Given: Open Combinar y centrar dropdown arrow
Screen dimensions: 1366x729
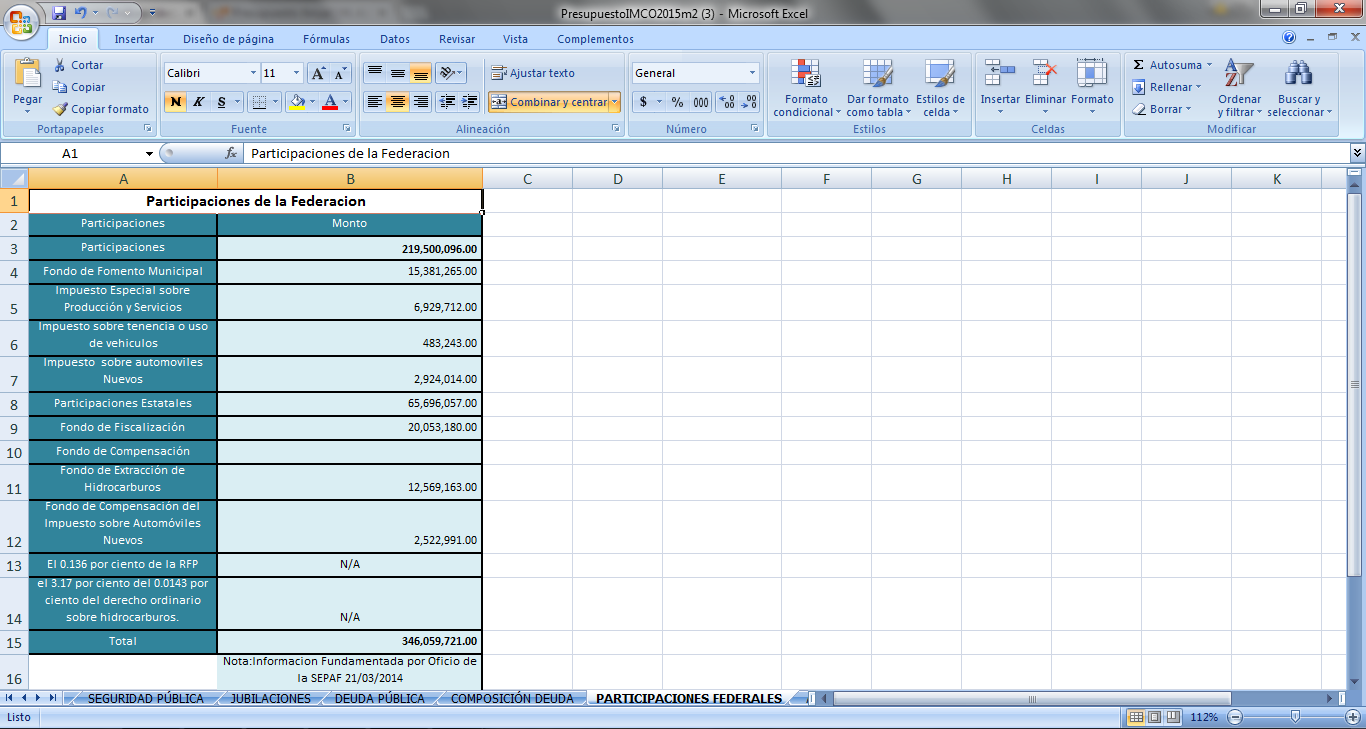Looking at the screenshot, I should (614, 102).
